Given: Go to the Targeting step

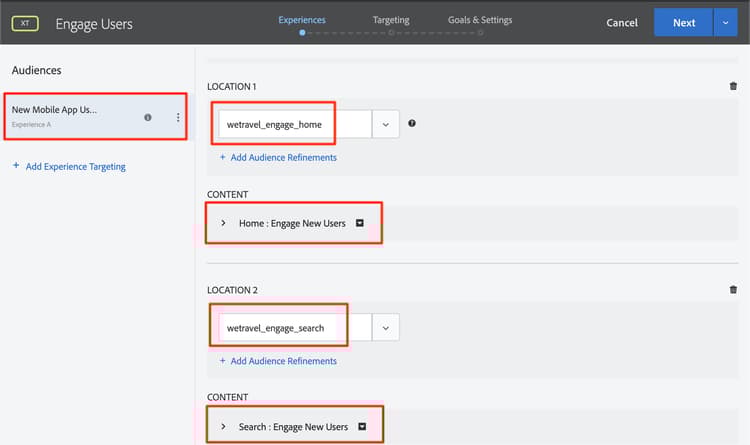Looking at the screenshot, I should (x=391, y=20).
